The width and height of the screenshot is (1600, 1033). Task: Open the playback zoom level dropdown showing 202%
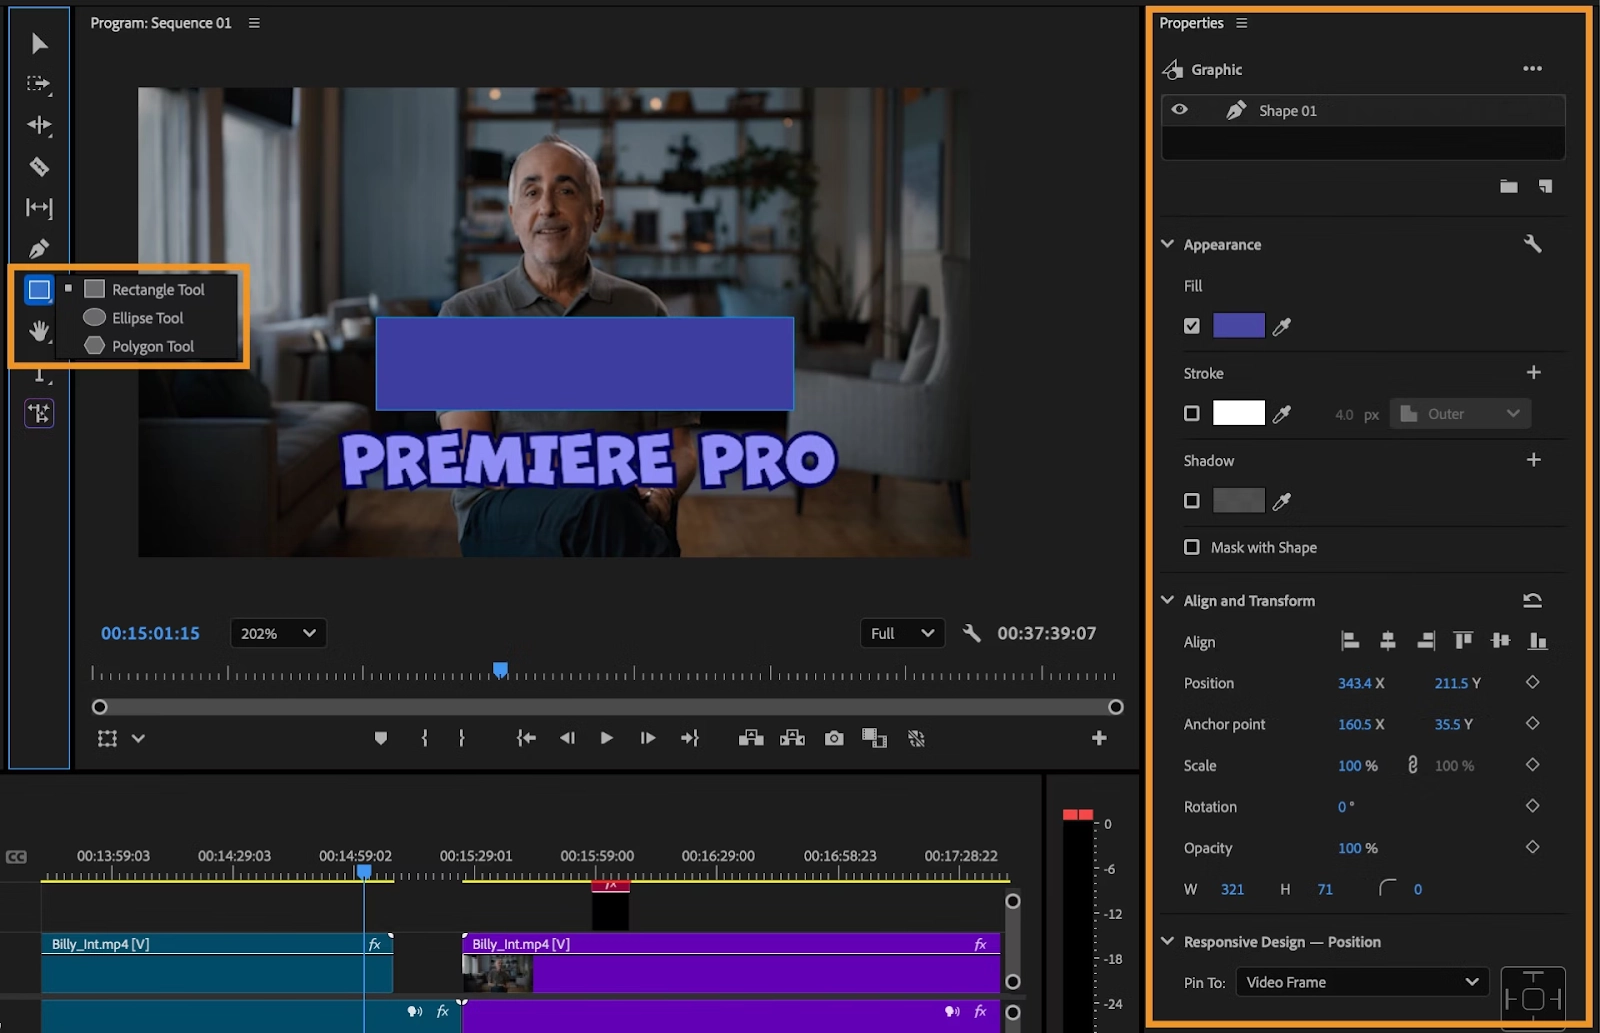277,633
